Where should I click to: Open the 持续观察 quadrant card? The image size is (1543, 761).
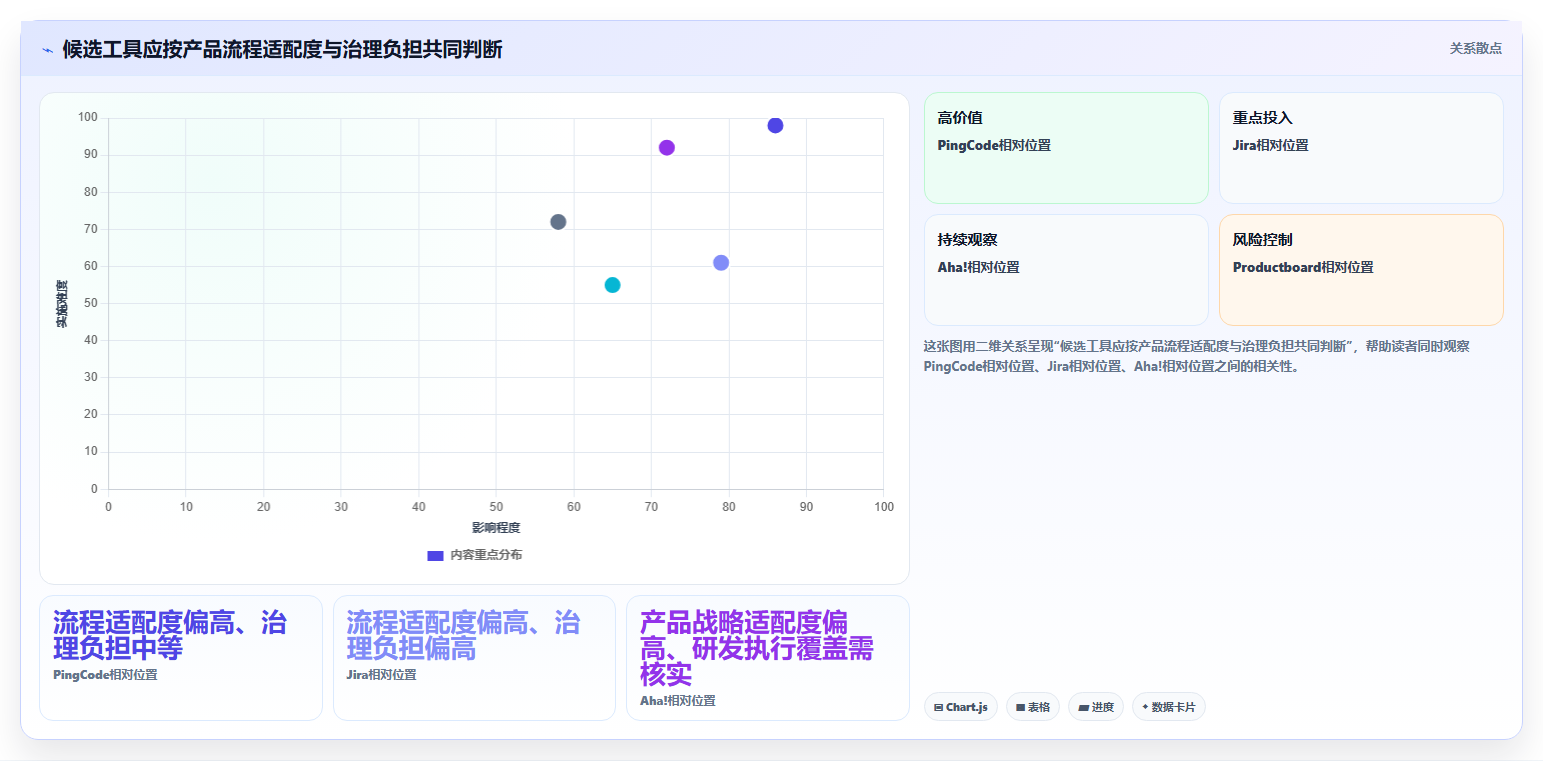click(1066, 270)
